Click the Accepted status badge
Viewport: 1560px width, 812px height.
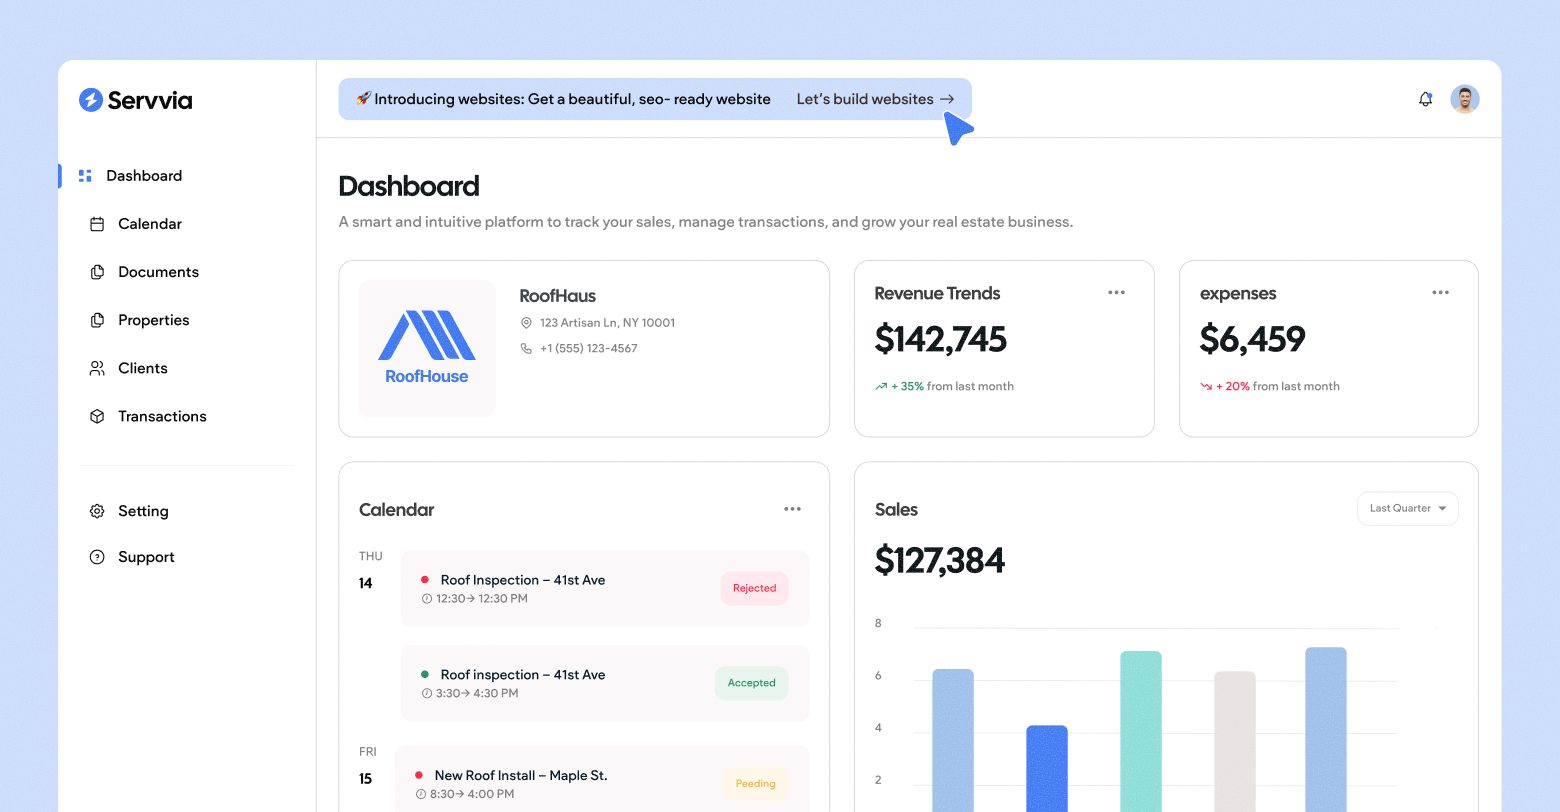point(751,683)
